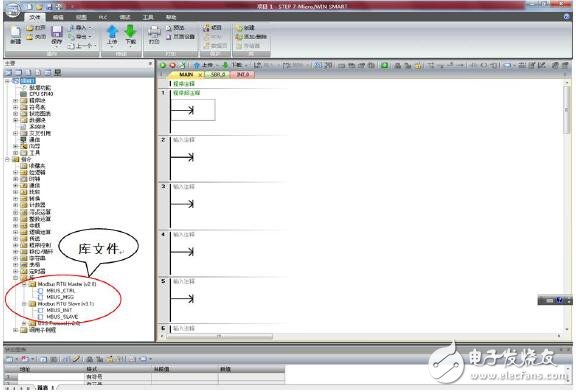This screenshot has width=576, height=392.
Task: Expand the Modbus RTU Master library folder
Action: click(x=24, y=284)
